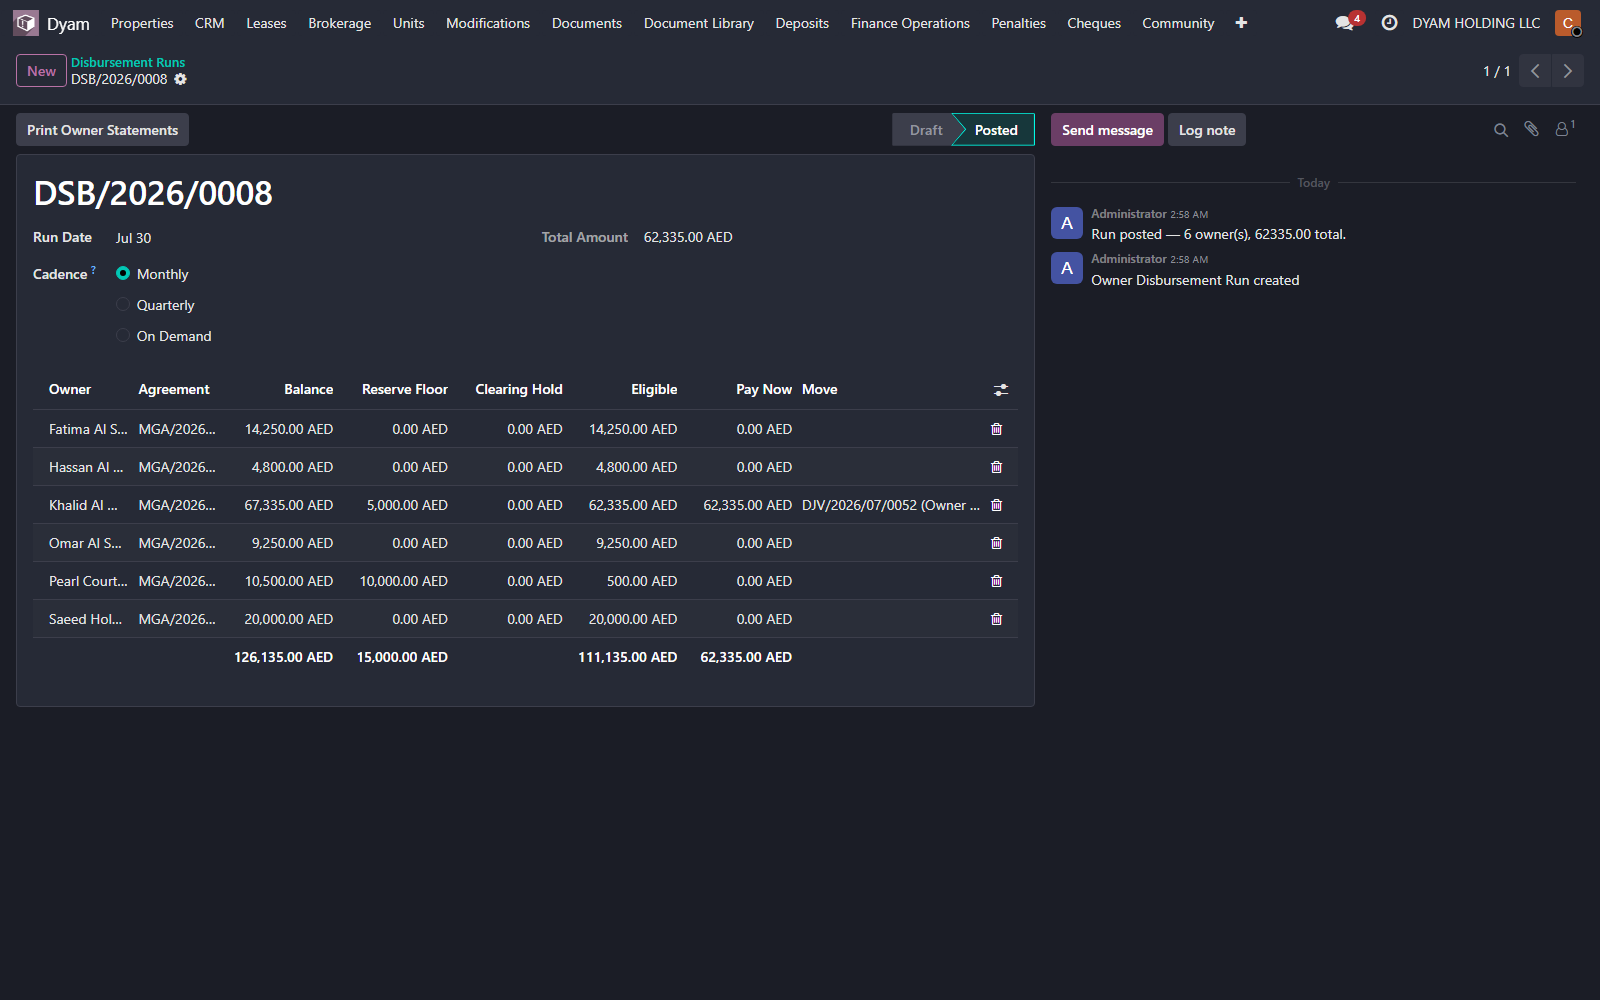Viewport: 1600px width, 1000px height.
Task: Click the Posted status stage
Action: point(996,130)
